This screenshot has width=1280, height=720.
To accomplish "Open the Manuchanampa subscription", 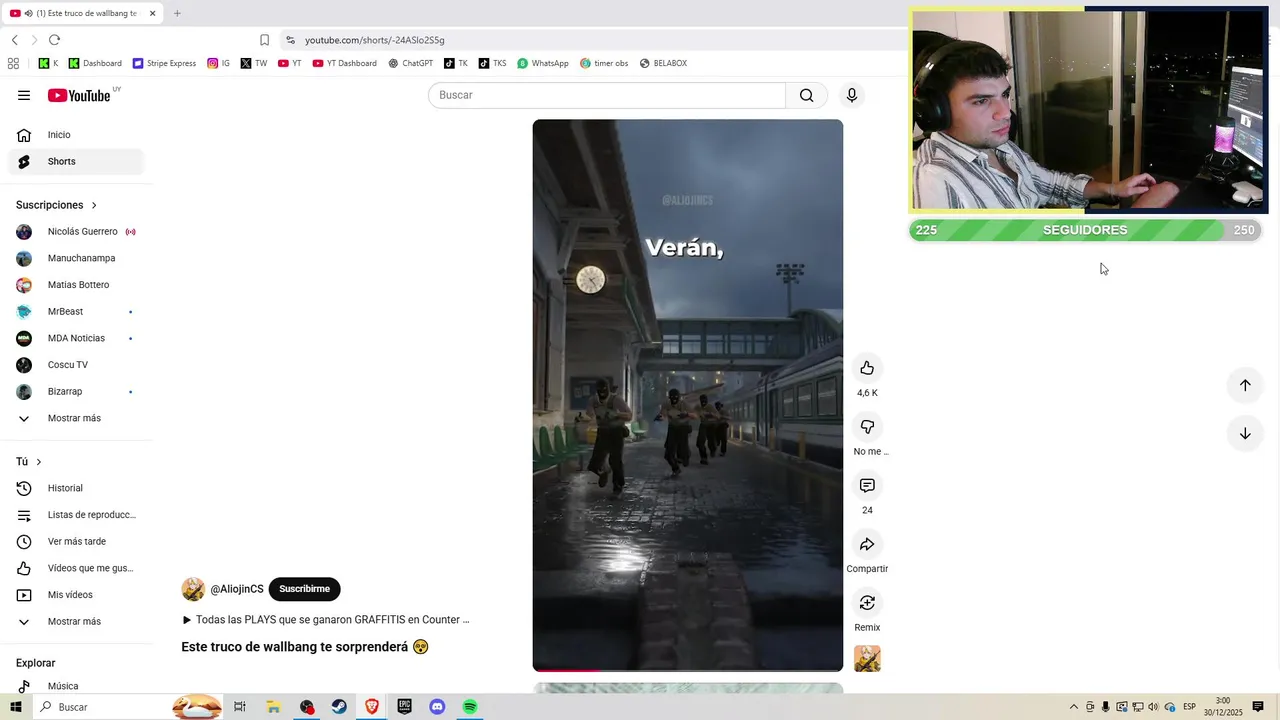I will click(76, 258).
